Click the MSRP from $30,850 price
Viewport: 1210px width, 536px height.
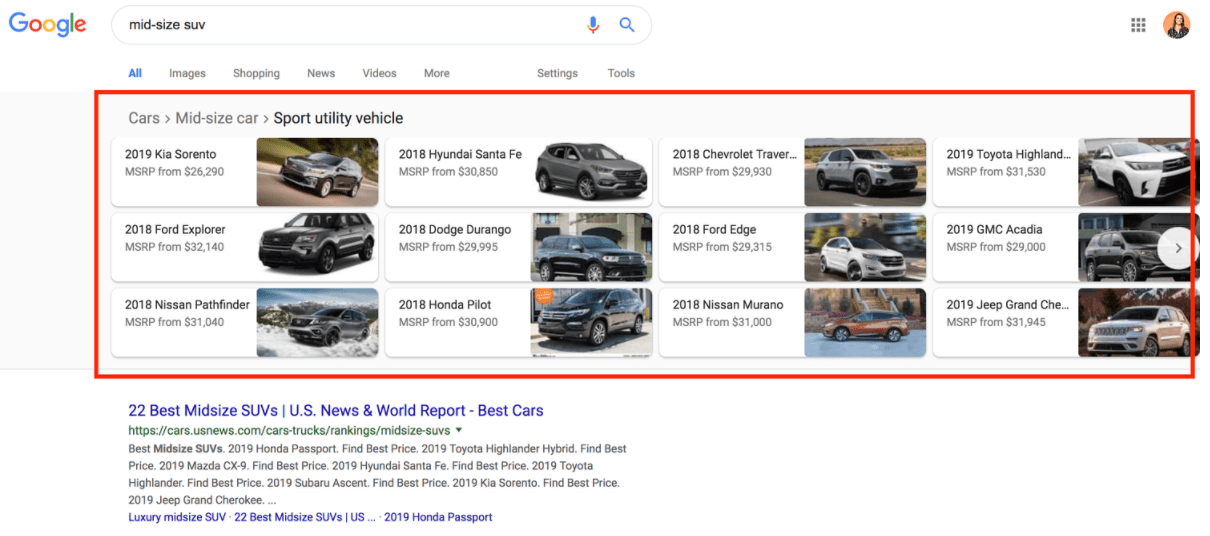[x=448, y=172]
